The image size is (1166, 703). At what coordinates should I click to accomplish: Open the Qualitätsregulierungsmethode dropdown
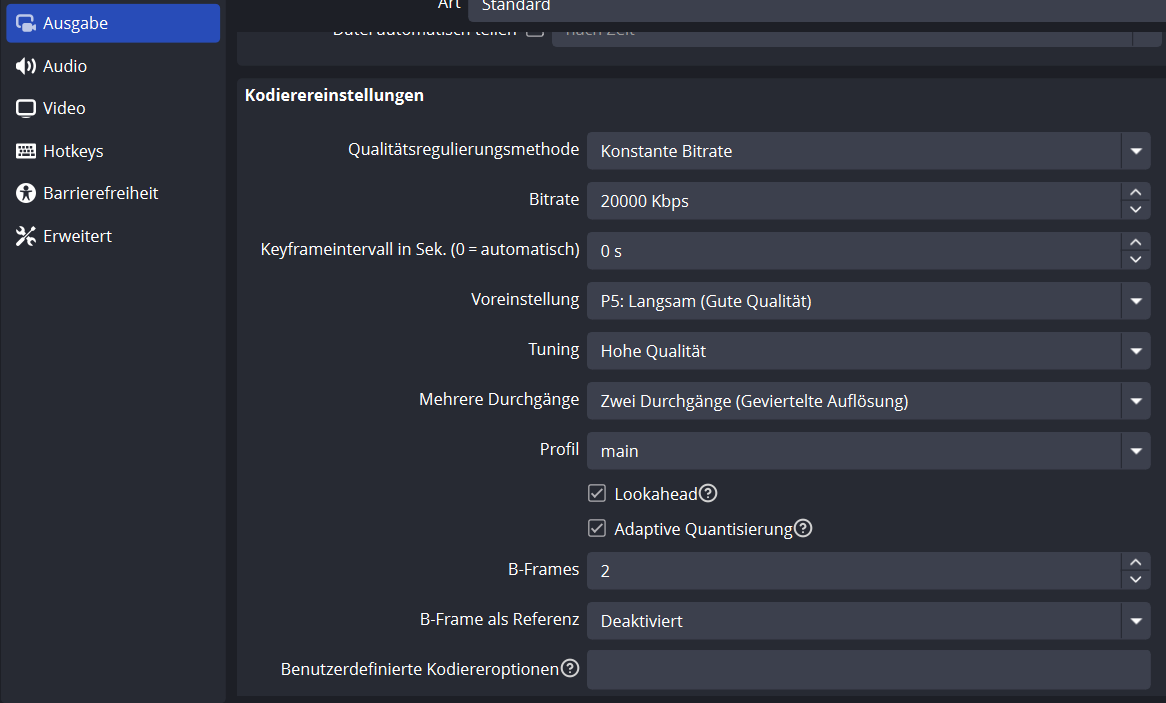coord(869,151)
